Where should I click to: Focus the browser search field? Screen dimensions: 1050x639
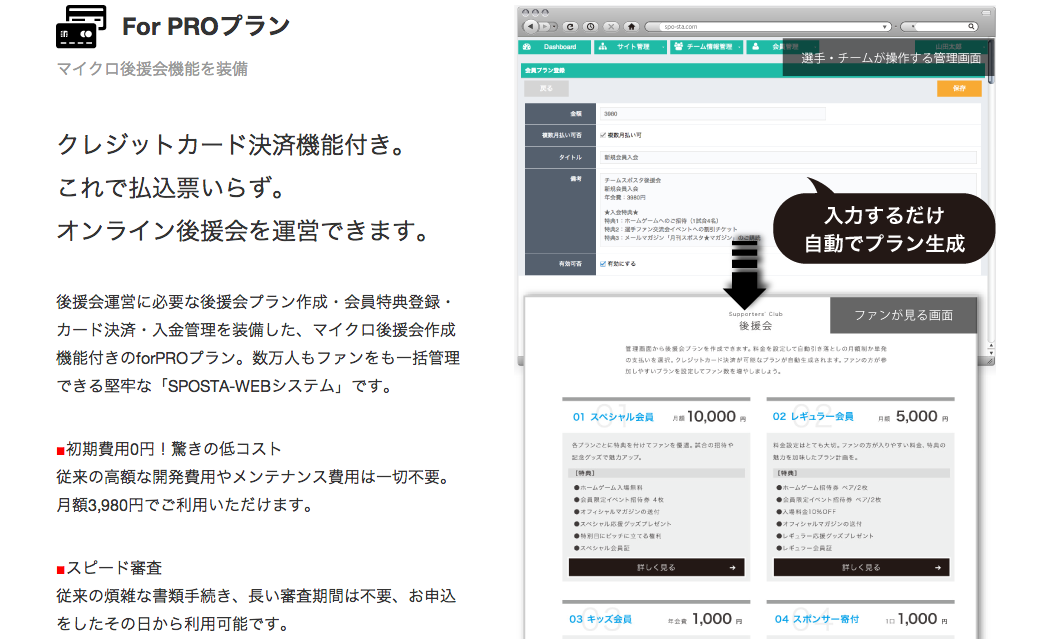pyautogui.click(x=939, y=27)
